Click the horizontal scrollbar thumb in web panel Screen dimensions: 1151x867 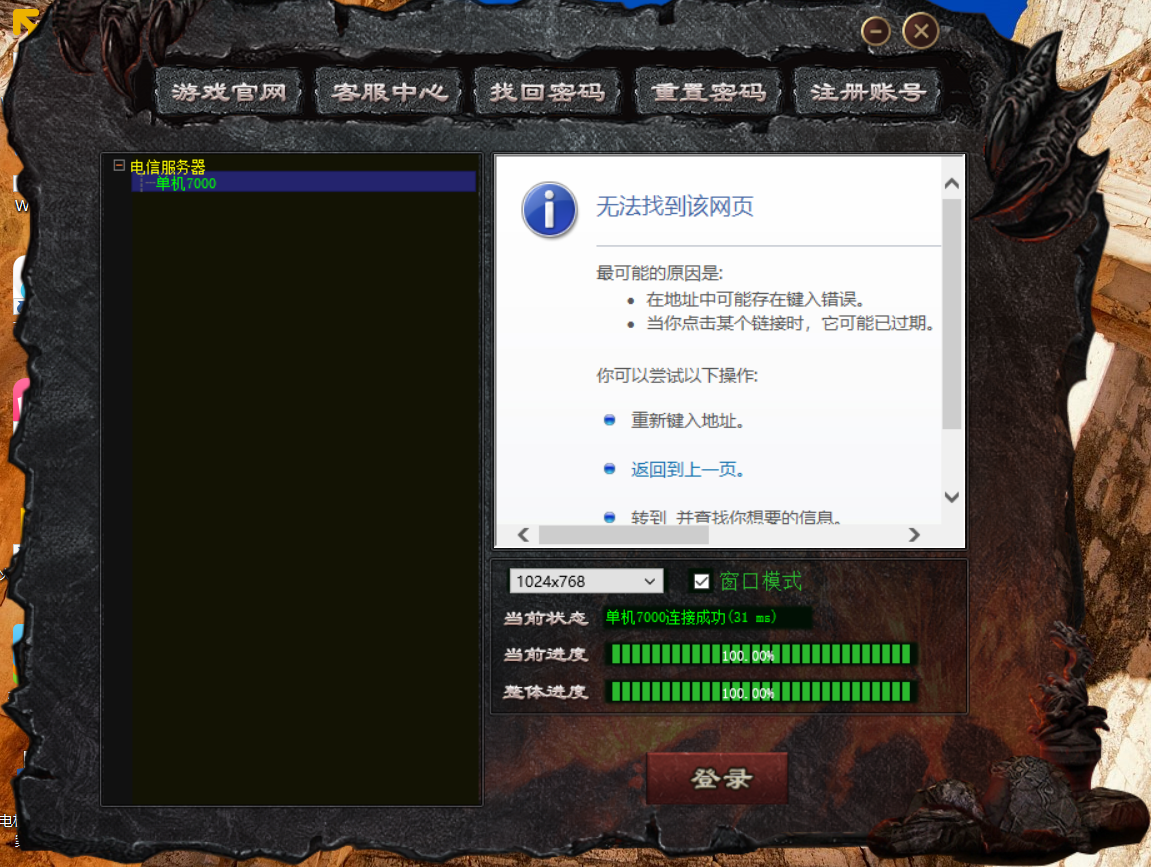[x=624, y=534]
